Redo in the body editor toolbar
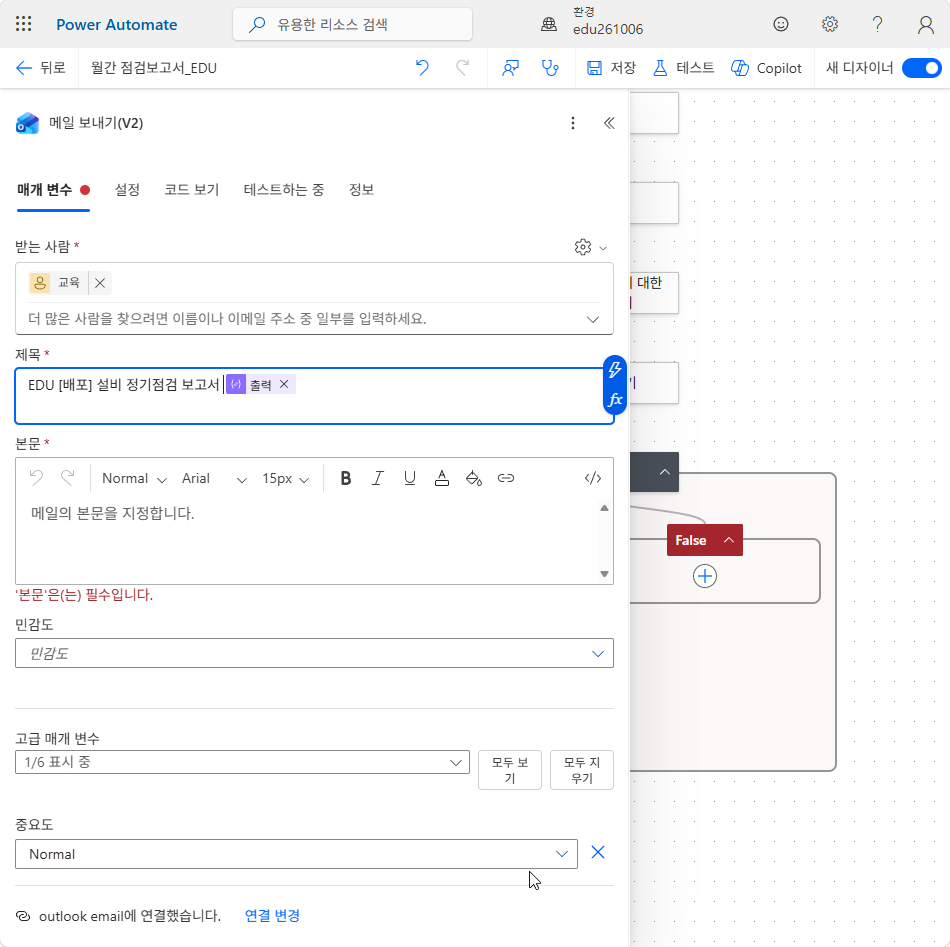 (67, 478)
